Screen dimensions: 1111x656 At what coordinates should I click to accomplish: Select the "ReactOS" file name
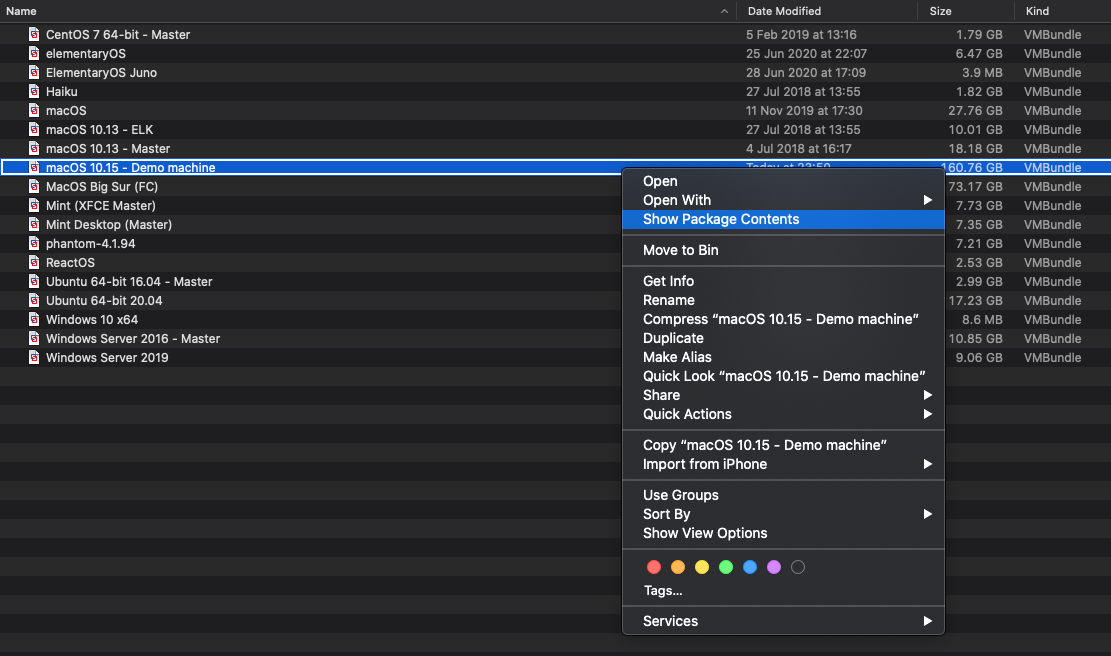(70, 263)
